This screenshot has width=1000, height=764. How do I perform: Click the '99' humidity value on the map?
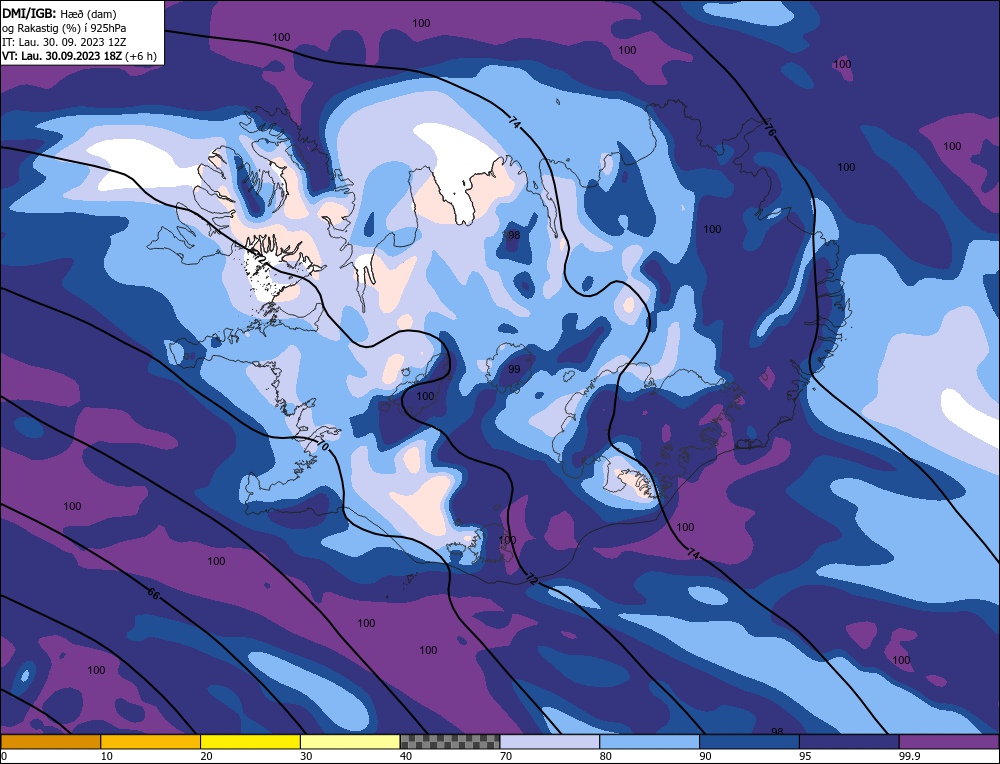514,369
